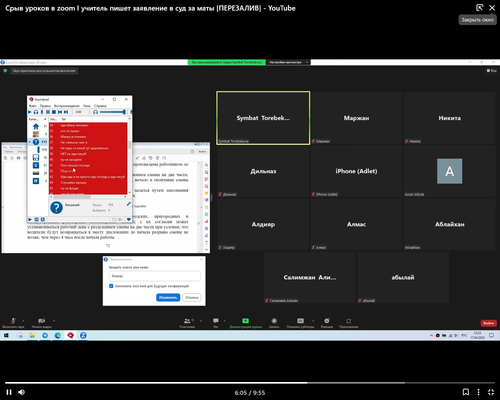Click the blue Изменить button
The height and width of the screenshot is (400, 500).
[x=168, y=297]
